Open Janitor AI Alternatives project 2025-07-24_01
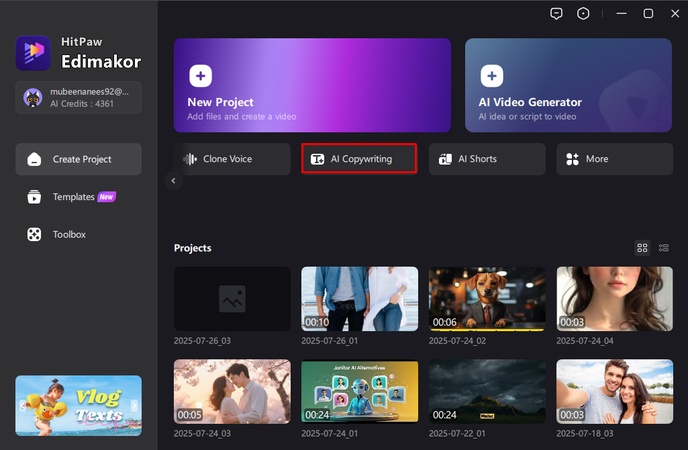This screenshot has width=688, height=450. coord(359,392)
